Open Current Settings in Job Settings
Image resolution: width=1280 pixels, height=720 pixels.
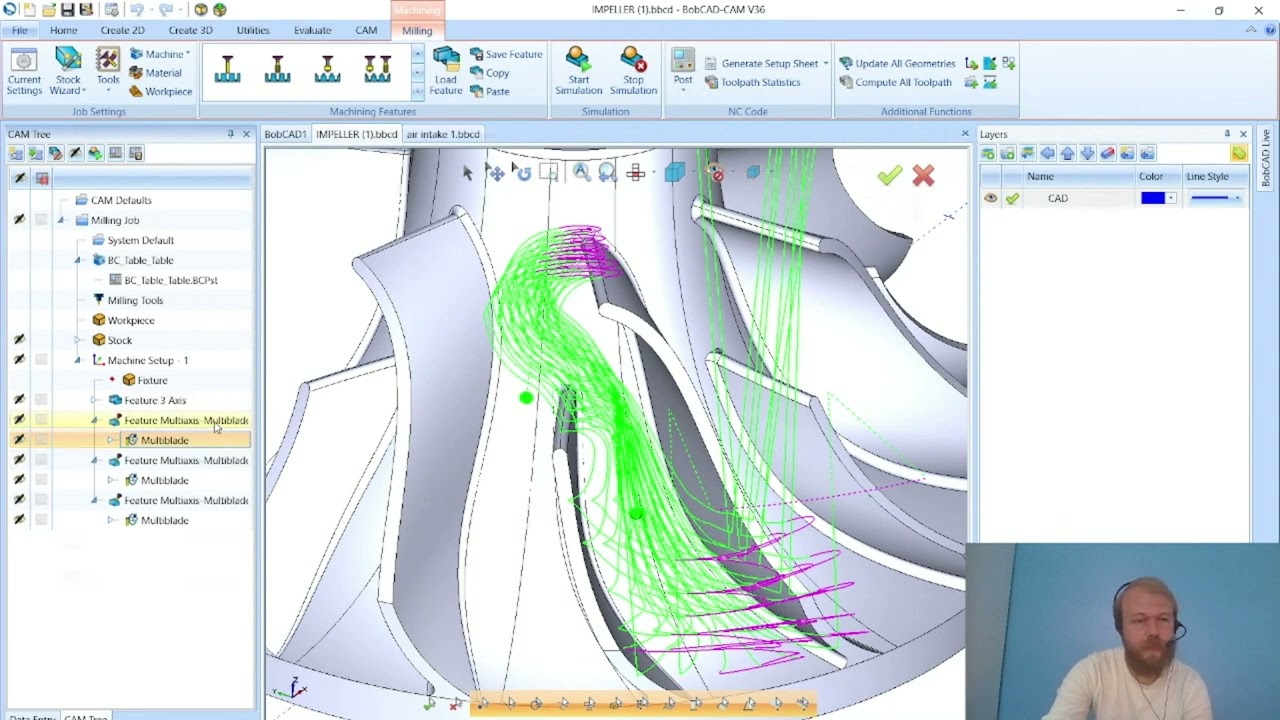click(24, 71)
